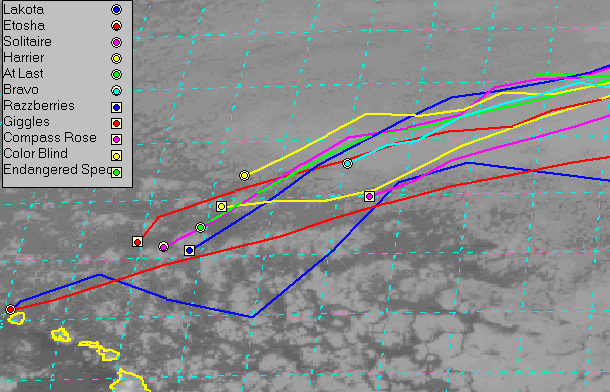The image size is (610, 392).
Task: Click the Lakota blue circle legend icon
Action: [116, 10]
